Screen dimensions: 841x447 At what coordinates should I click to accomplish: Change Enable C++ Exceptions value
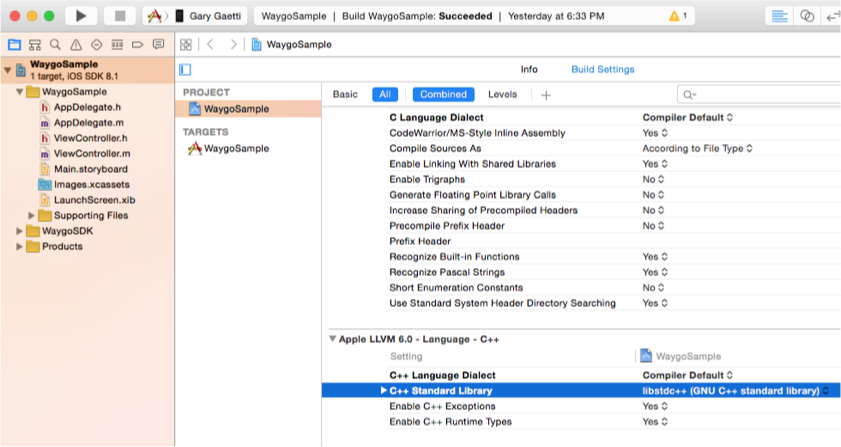pyautogui.click(x=655, y=407)
